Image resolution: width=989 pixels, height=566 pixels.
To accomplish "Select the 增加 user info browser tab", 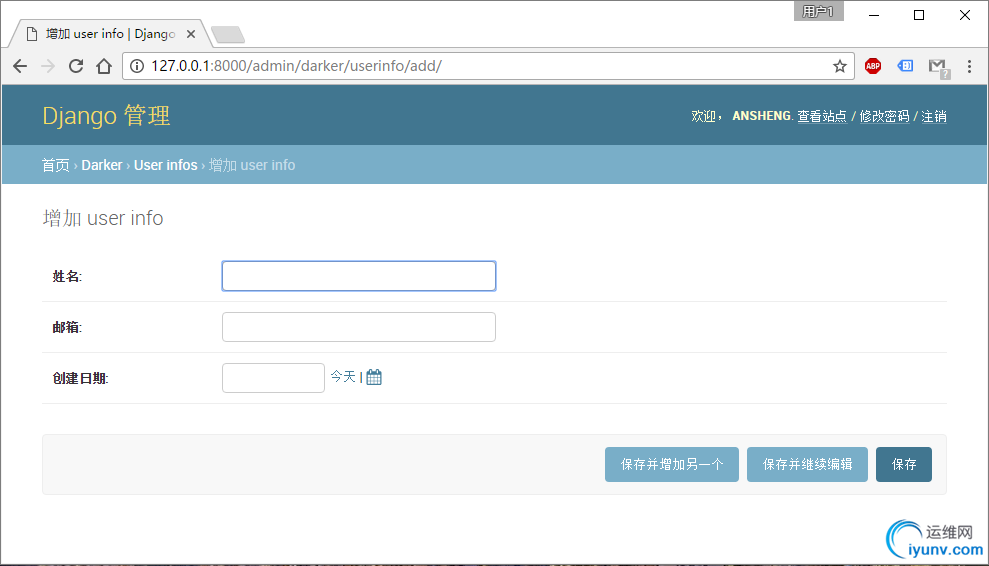I will tap(110, 34).
